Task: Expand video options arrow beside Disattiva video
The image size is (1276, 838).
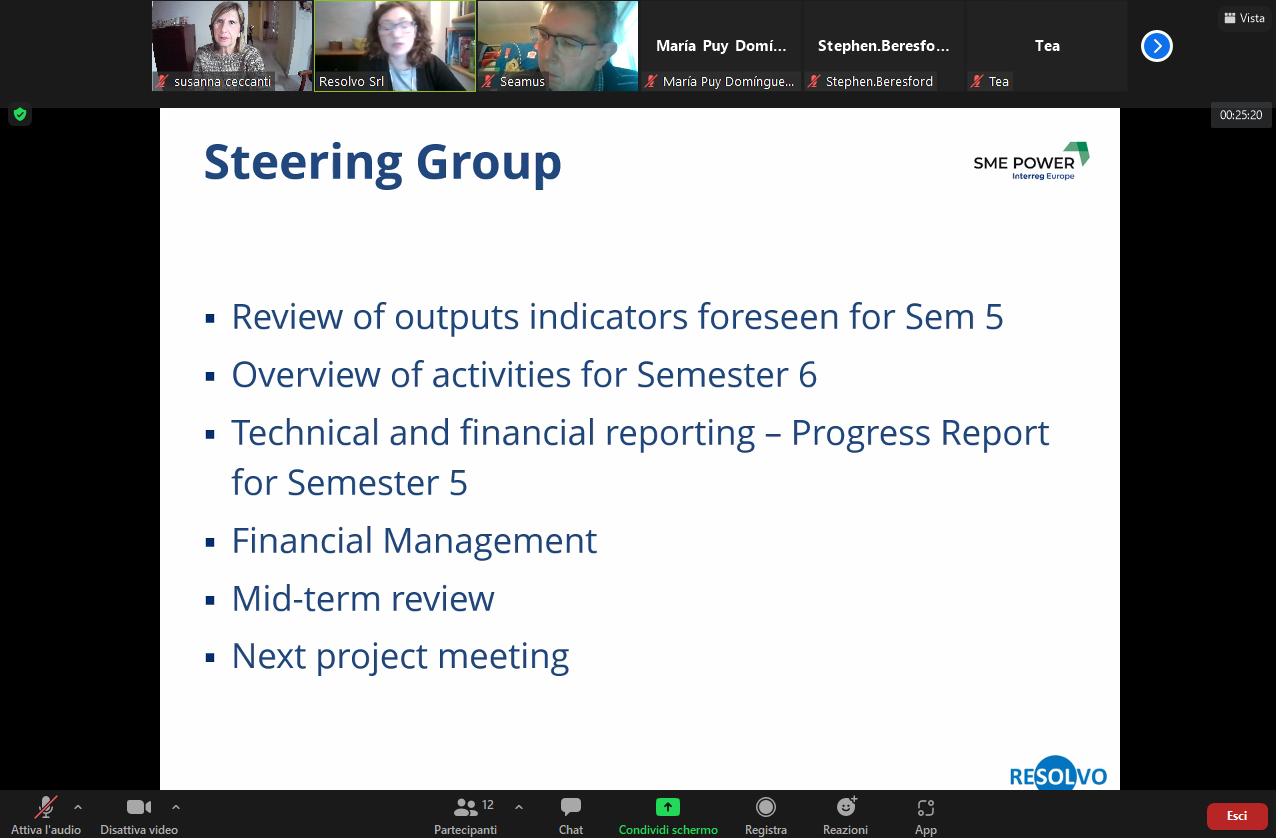Action: (x=176, y=807)
